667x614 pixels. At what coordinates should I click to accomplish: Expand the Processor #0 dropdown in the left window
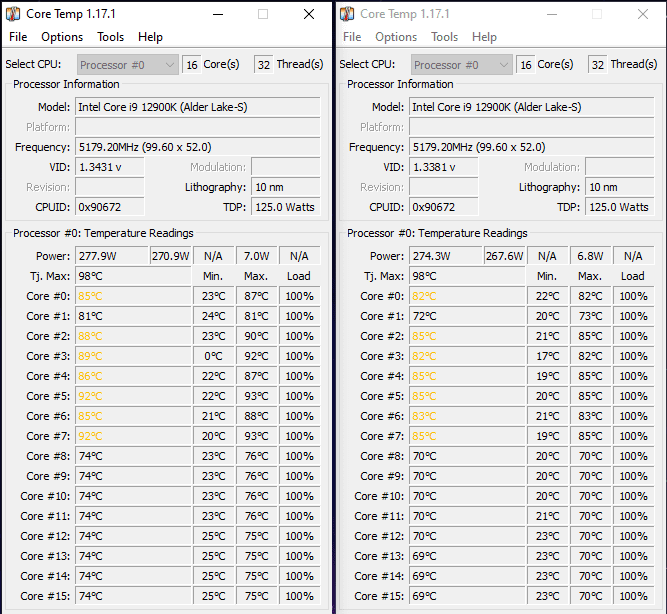coord(127,64)
